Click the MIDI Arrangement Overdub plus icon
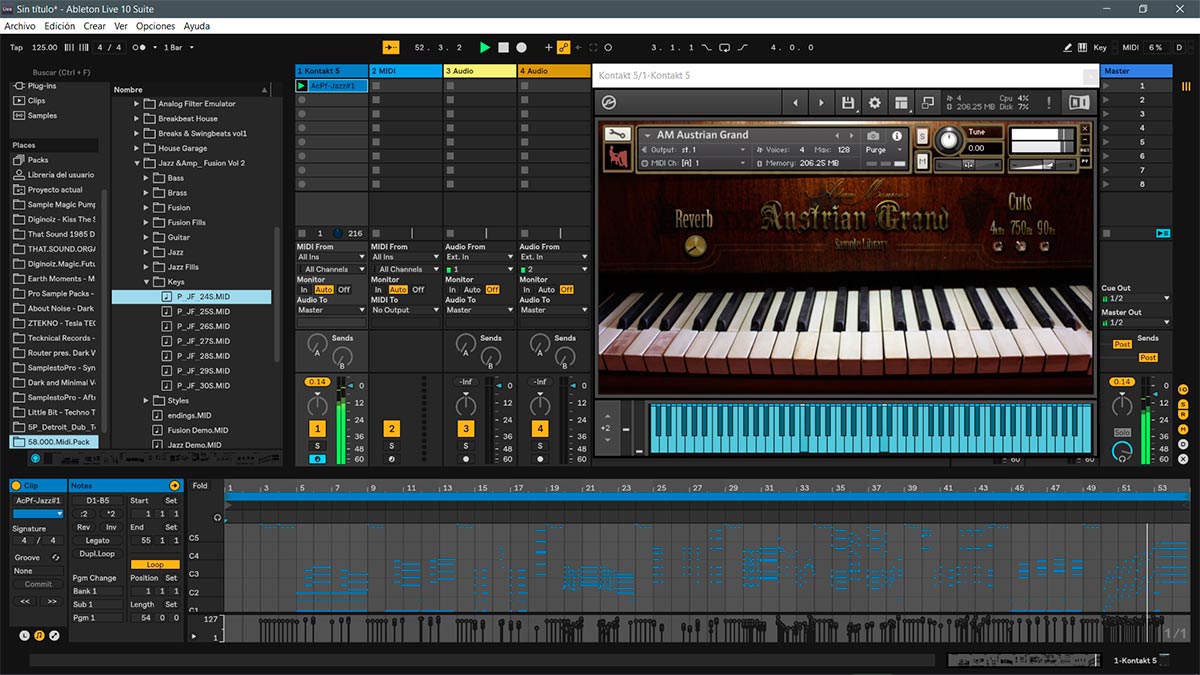Image resolution: width=1200 pixels, height=675 pixels. [x=548, y=47]
